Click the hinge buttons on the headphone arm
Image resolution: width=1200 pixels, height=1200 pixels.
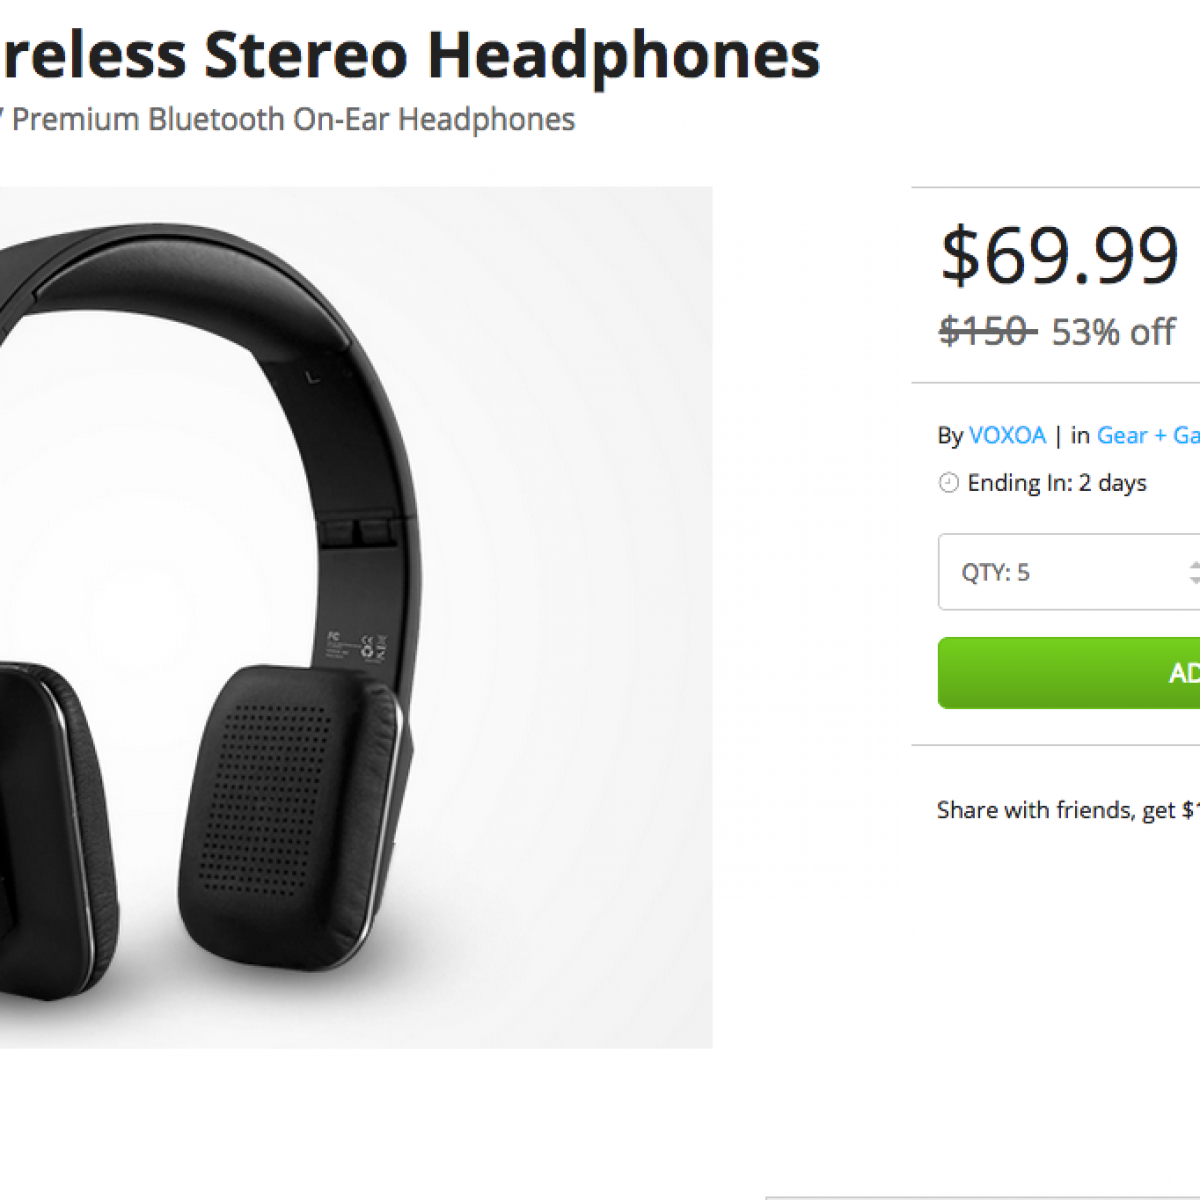(x=358, y=530)
